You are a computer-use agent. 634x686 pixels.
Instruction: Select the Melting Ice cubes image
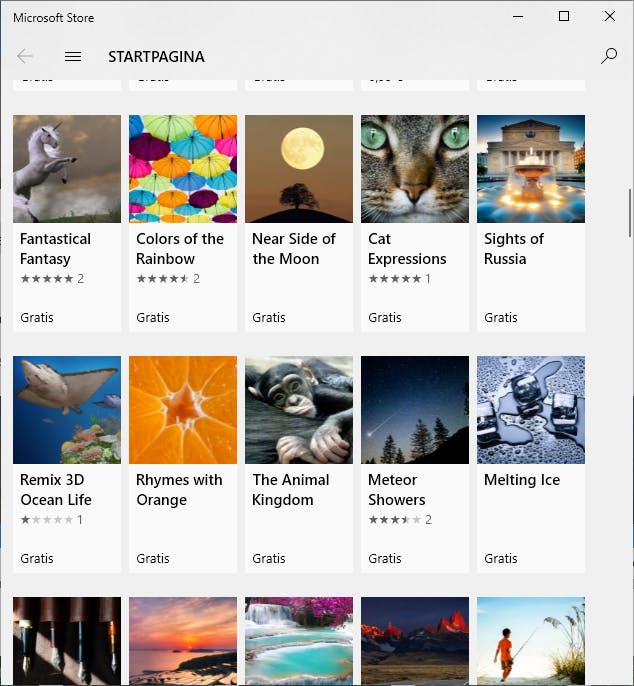pyautogui.click(x=531, y=409)
